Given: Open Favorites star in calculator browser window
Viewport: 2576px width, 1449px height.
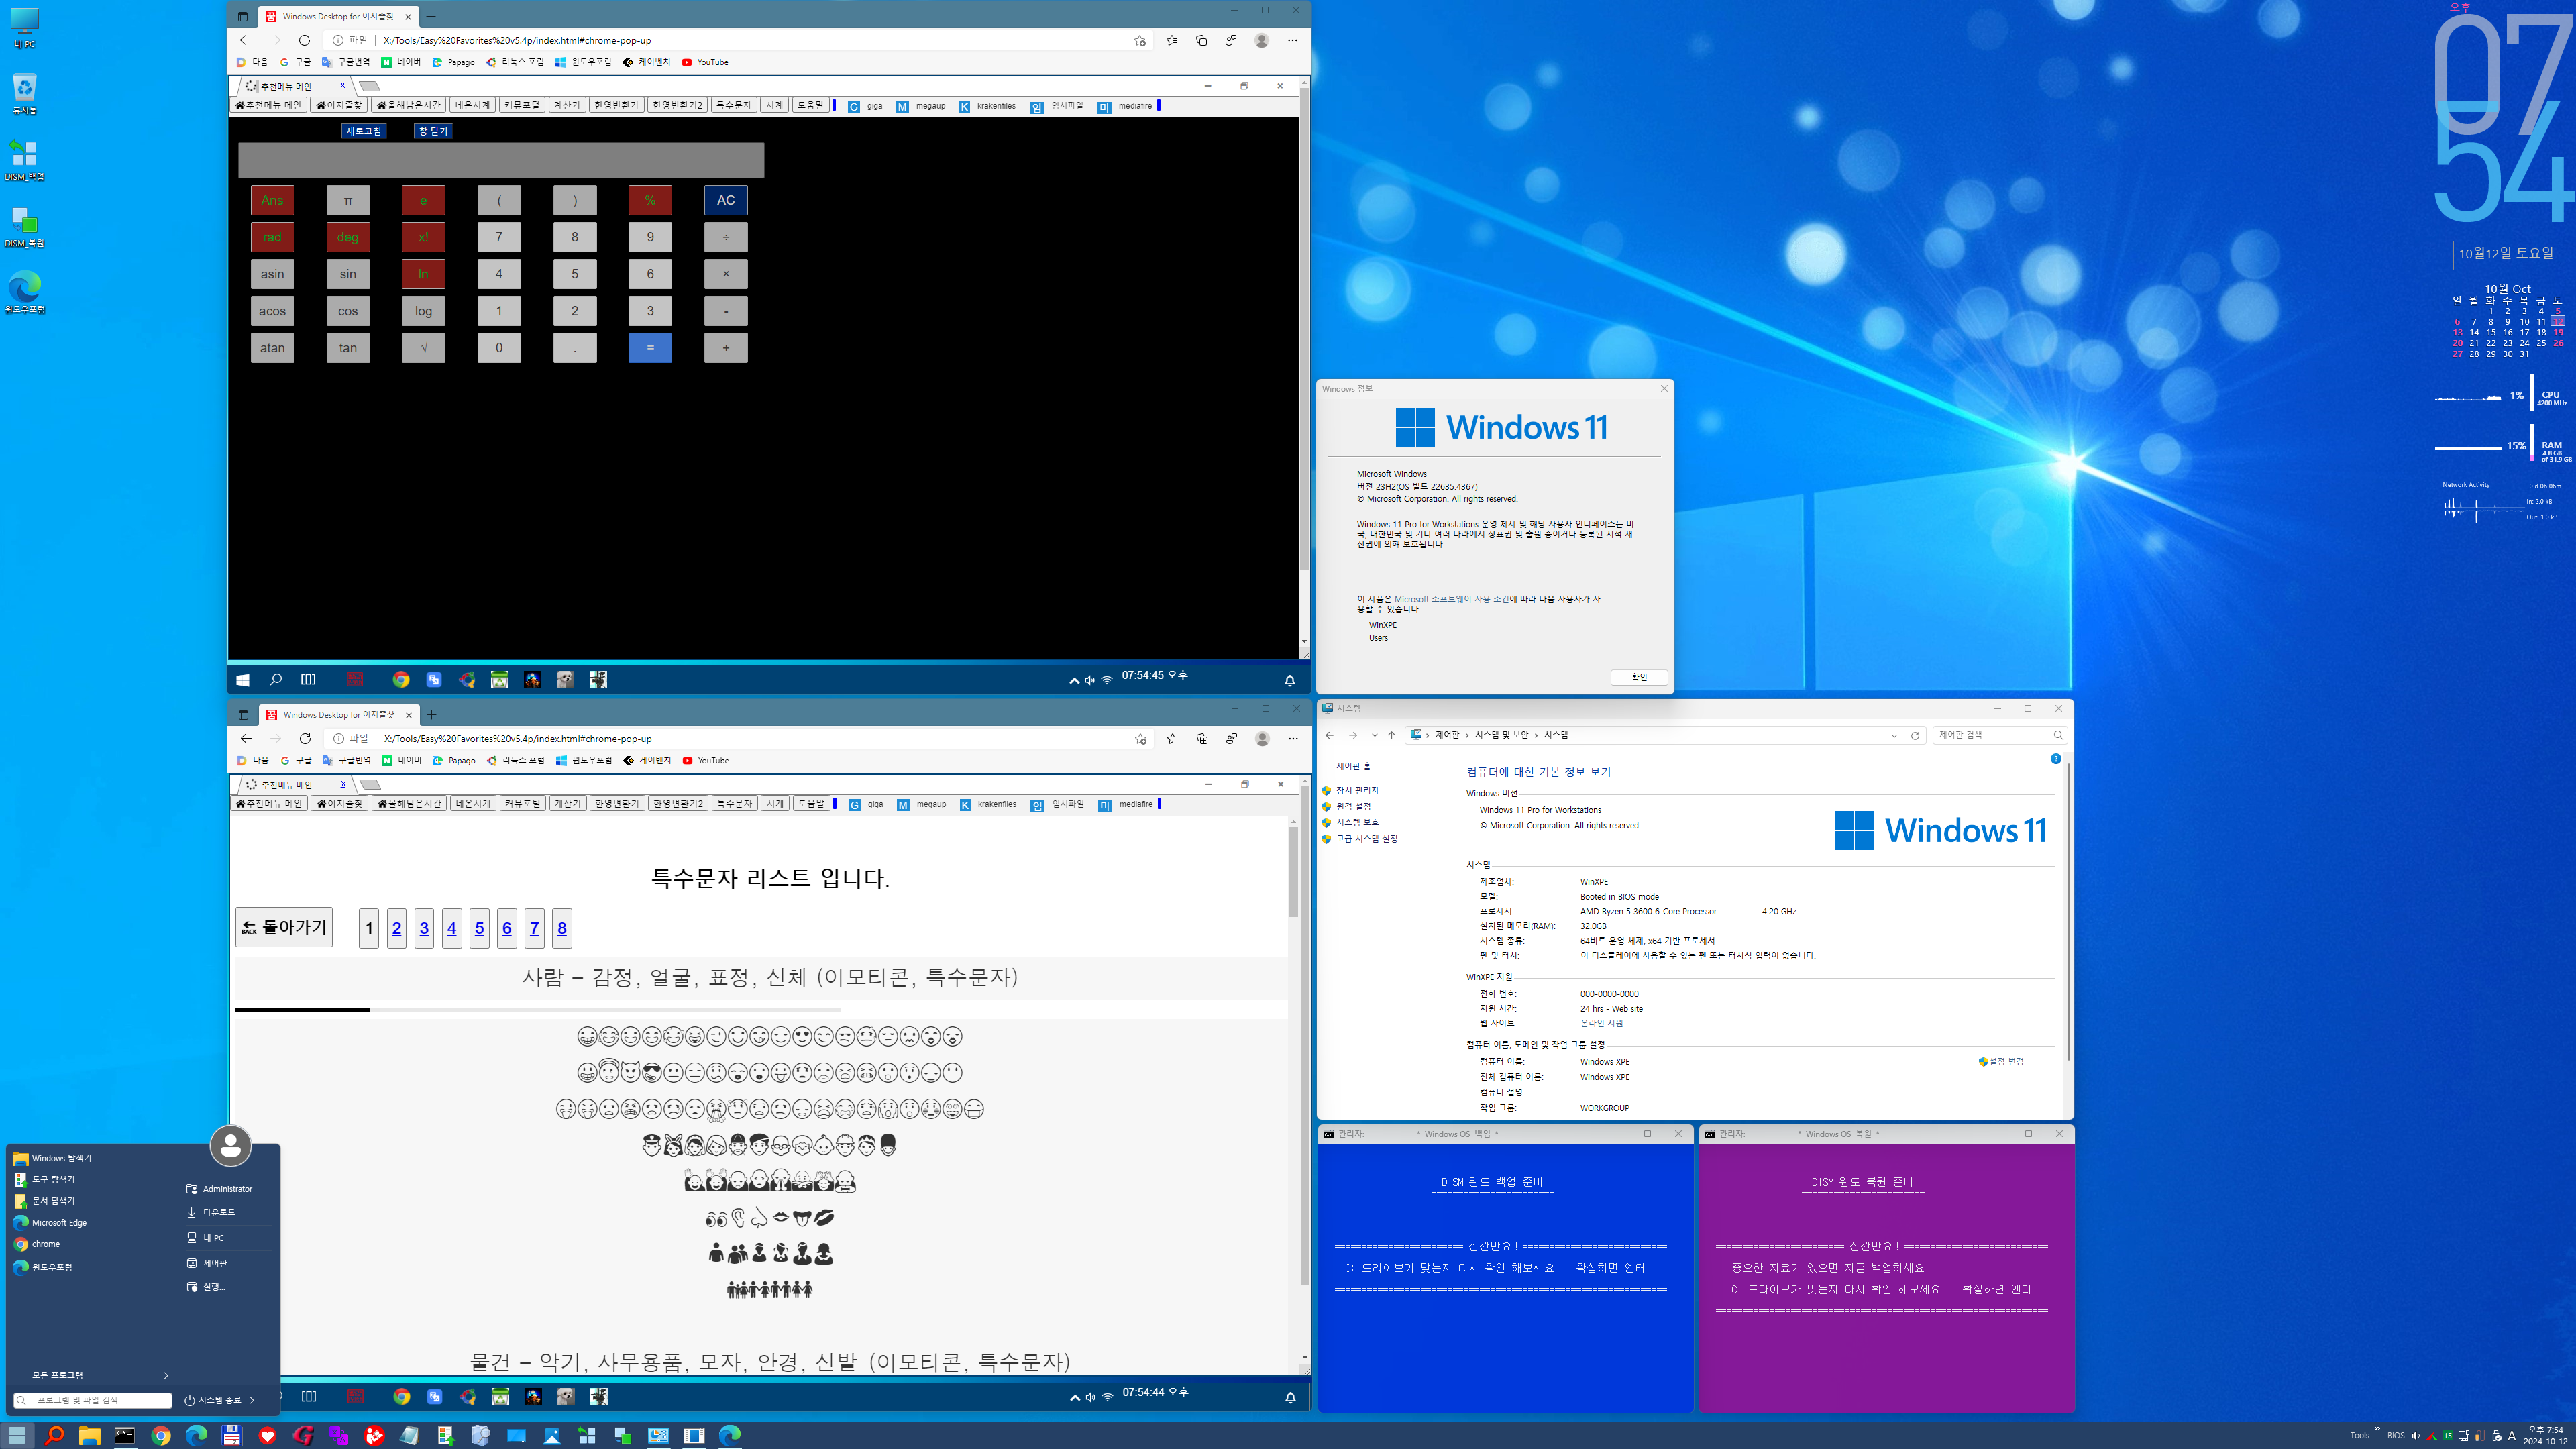Looking at the screenshot, I should 1171,40.
